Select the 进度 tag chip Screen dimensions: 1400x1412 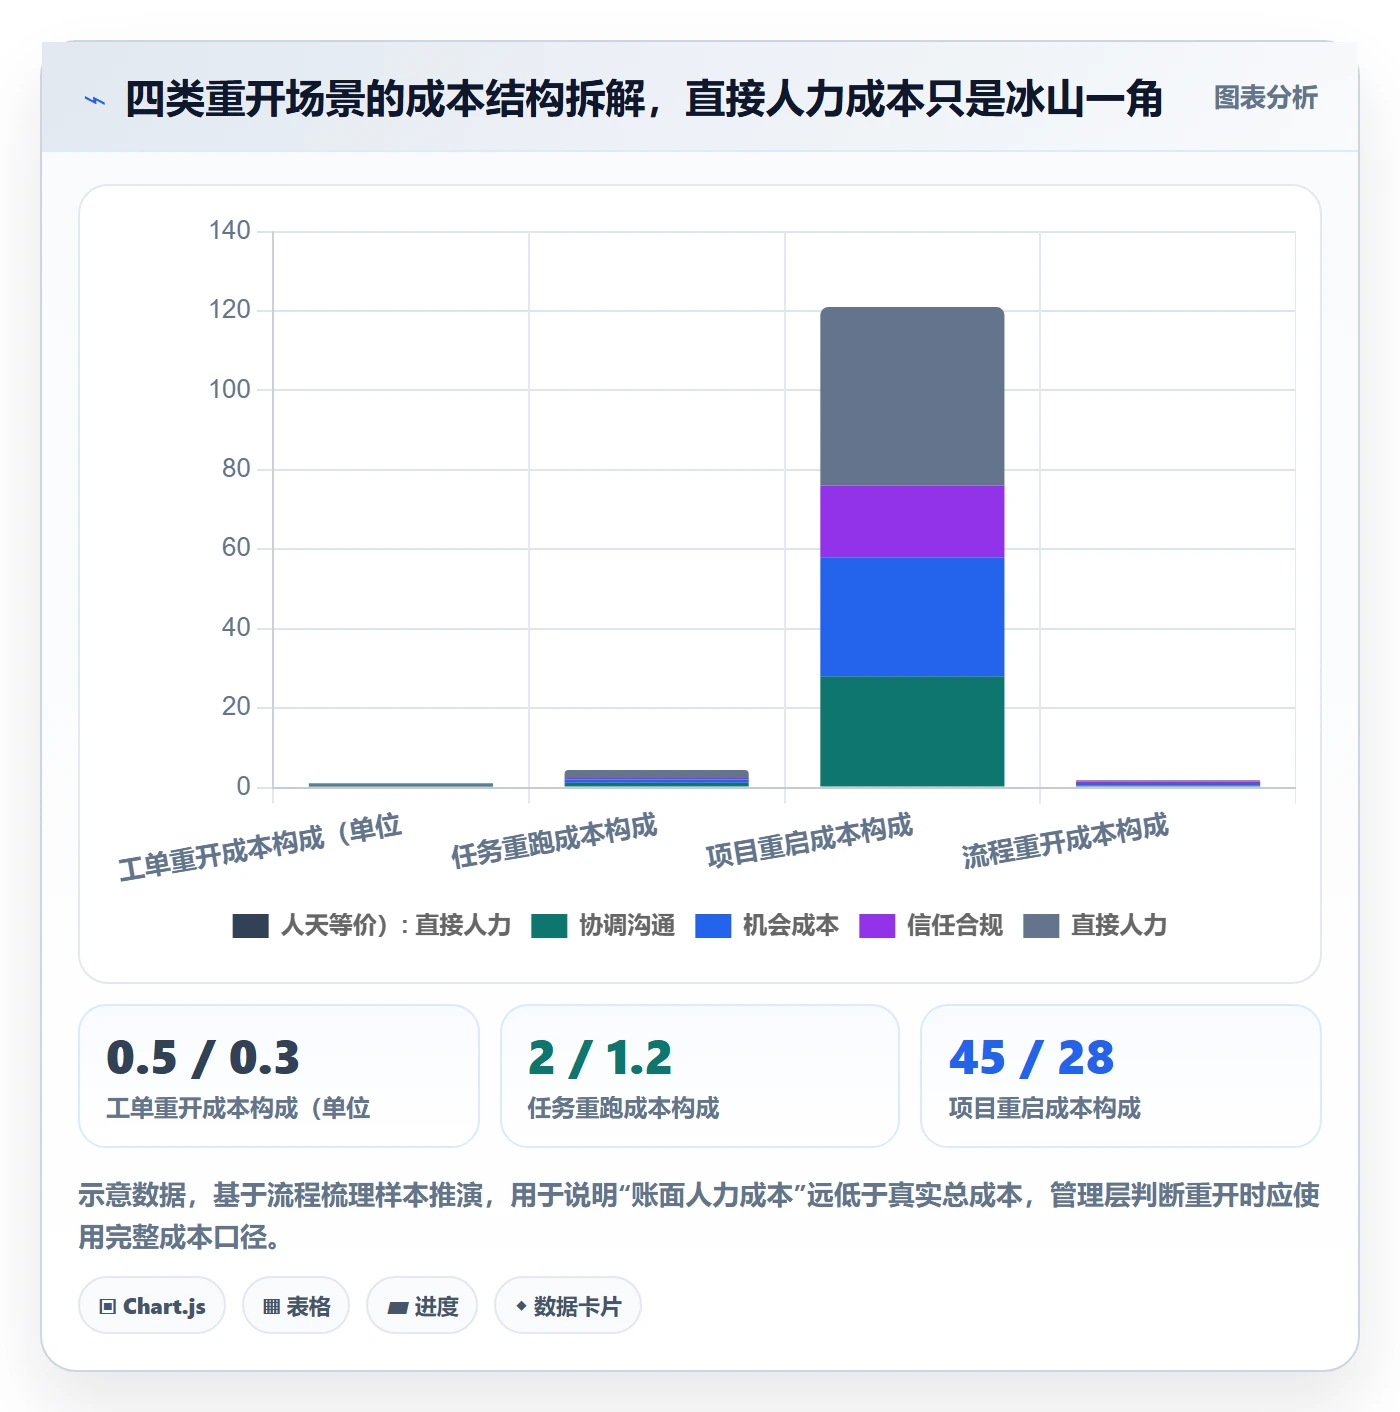422,1306
